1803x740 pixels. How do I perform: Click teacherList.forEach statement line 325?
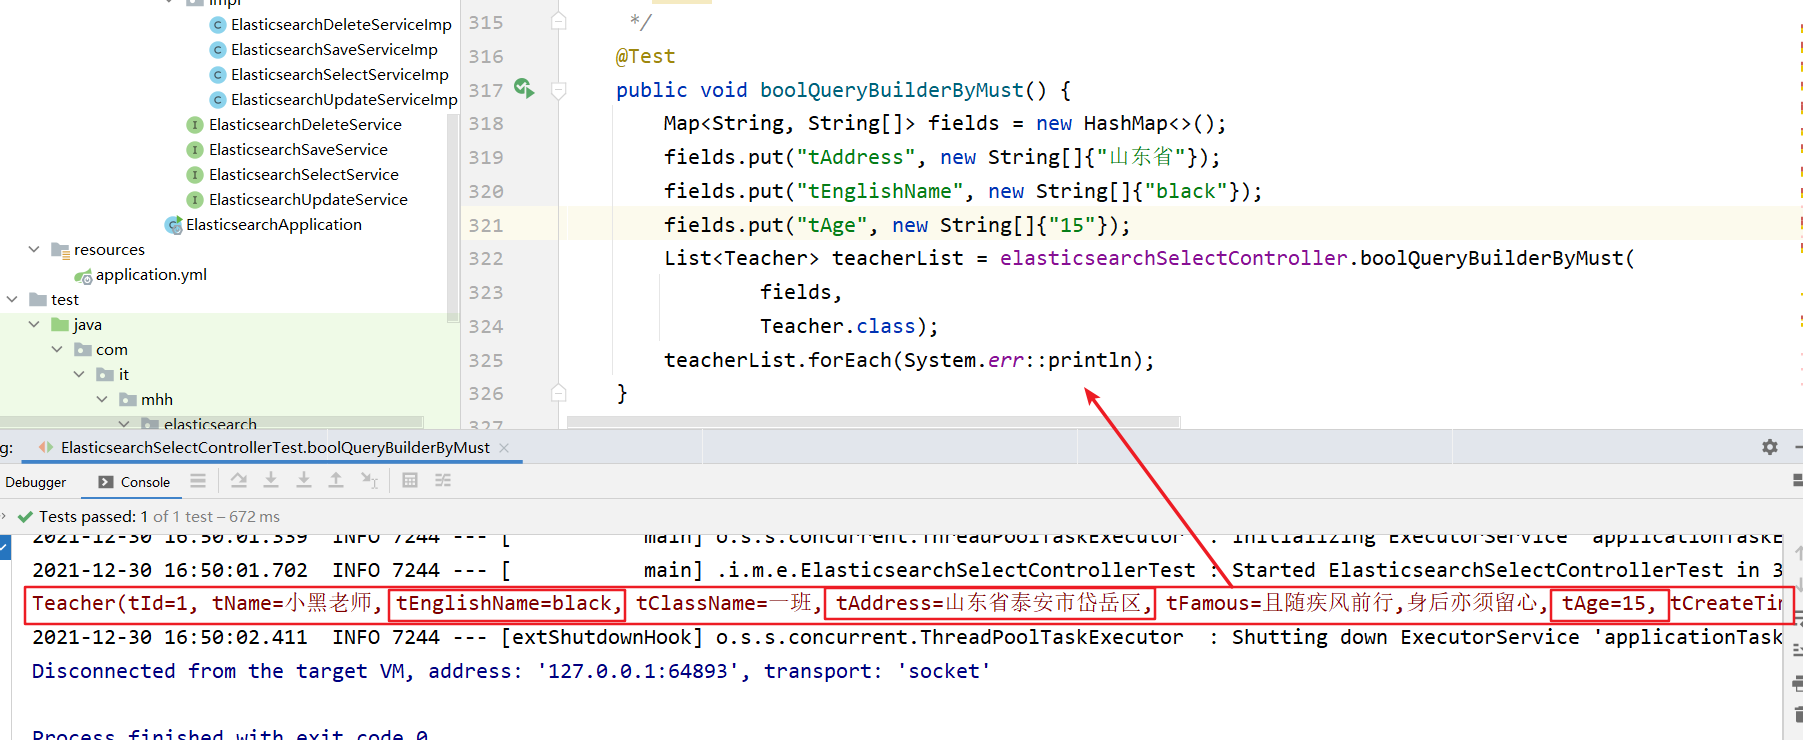[908, 360]
